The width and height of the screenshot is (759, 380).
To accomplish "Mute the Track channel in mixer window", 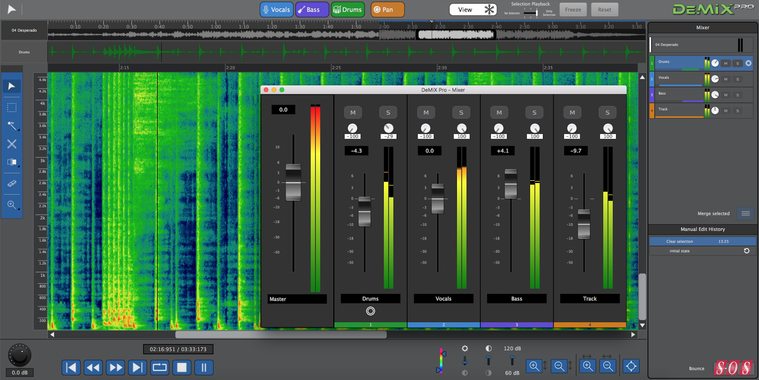I will point(572,113).
